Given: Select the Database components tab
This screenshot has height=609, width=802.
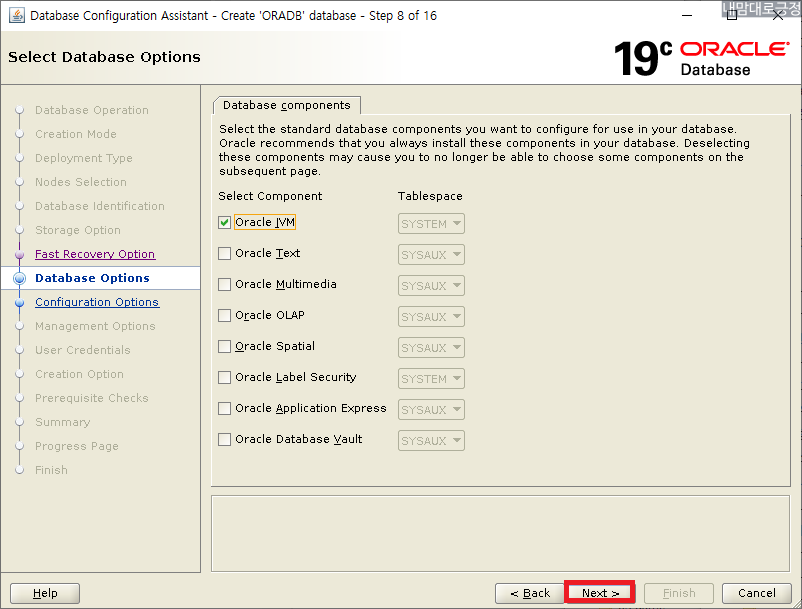Looking at the screenshot, I should [286, 105].
